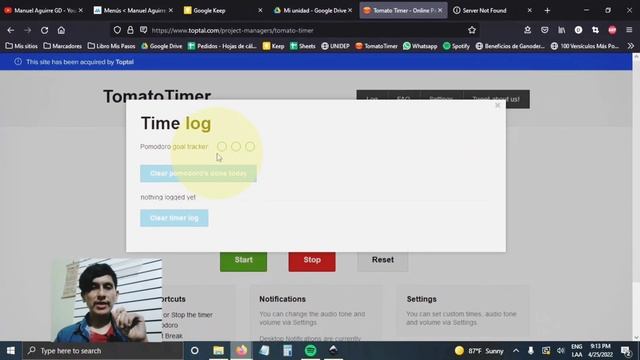Viewport: 640px width, 360px height.
Task: Open the TomatoTimer bookmark
Action: [x=376, y=46]
